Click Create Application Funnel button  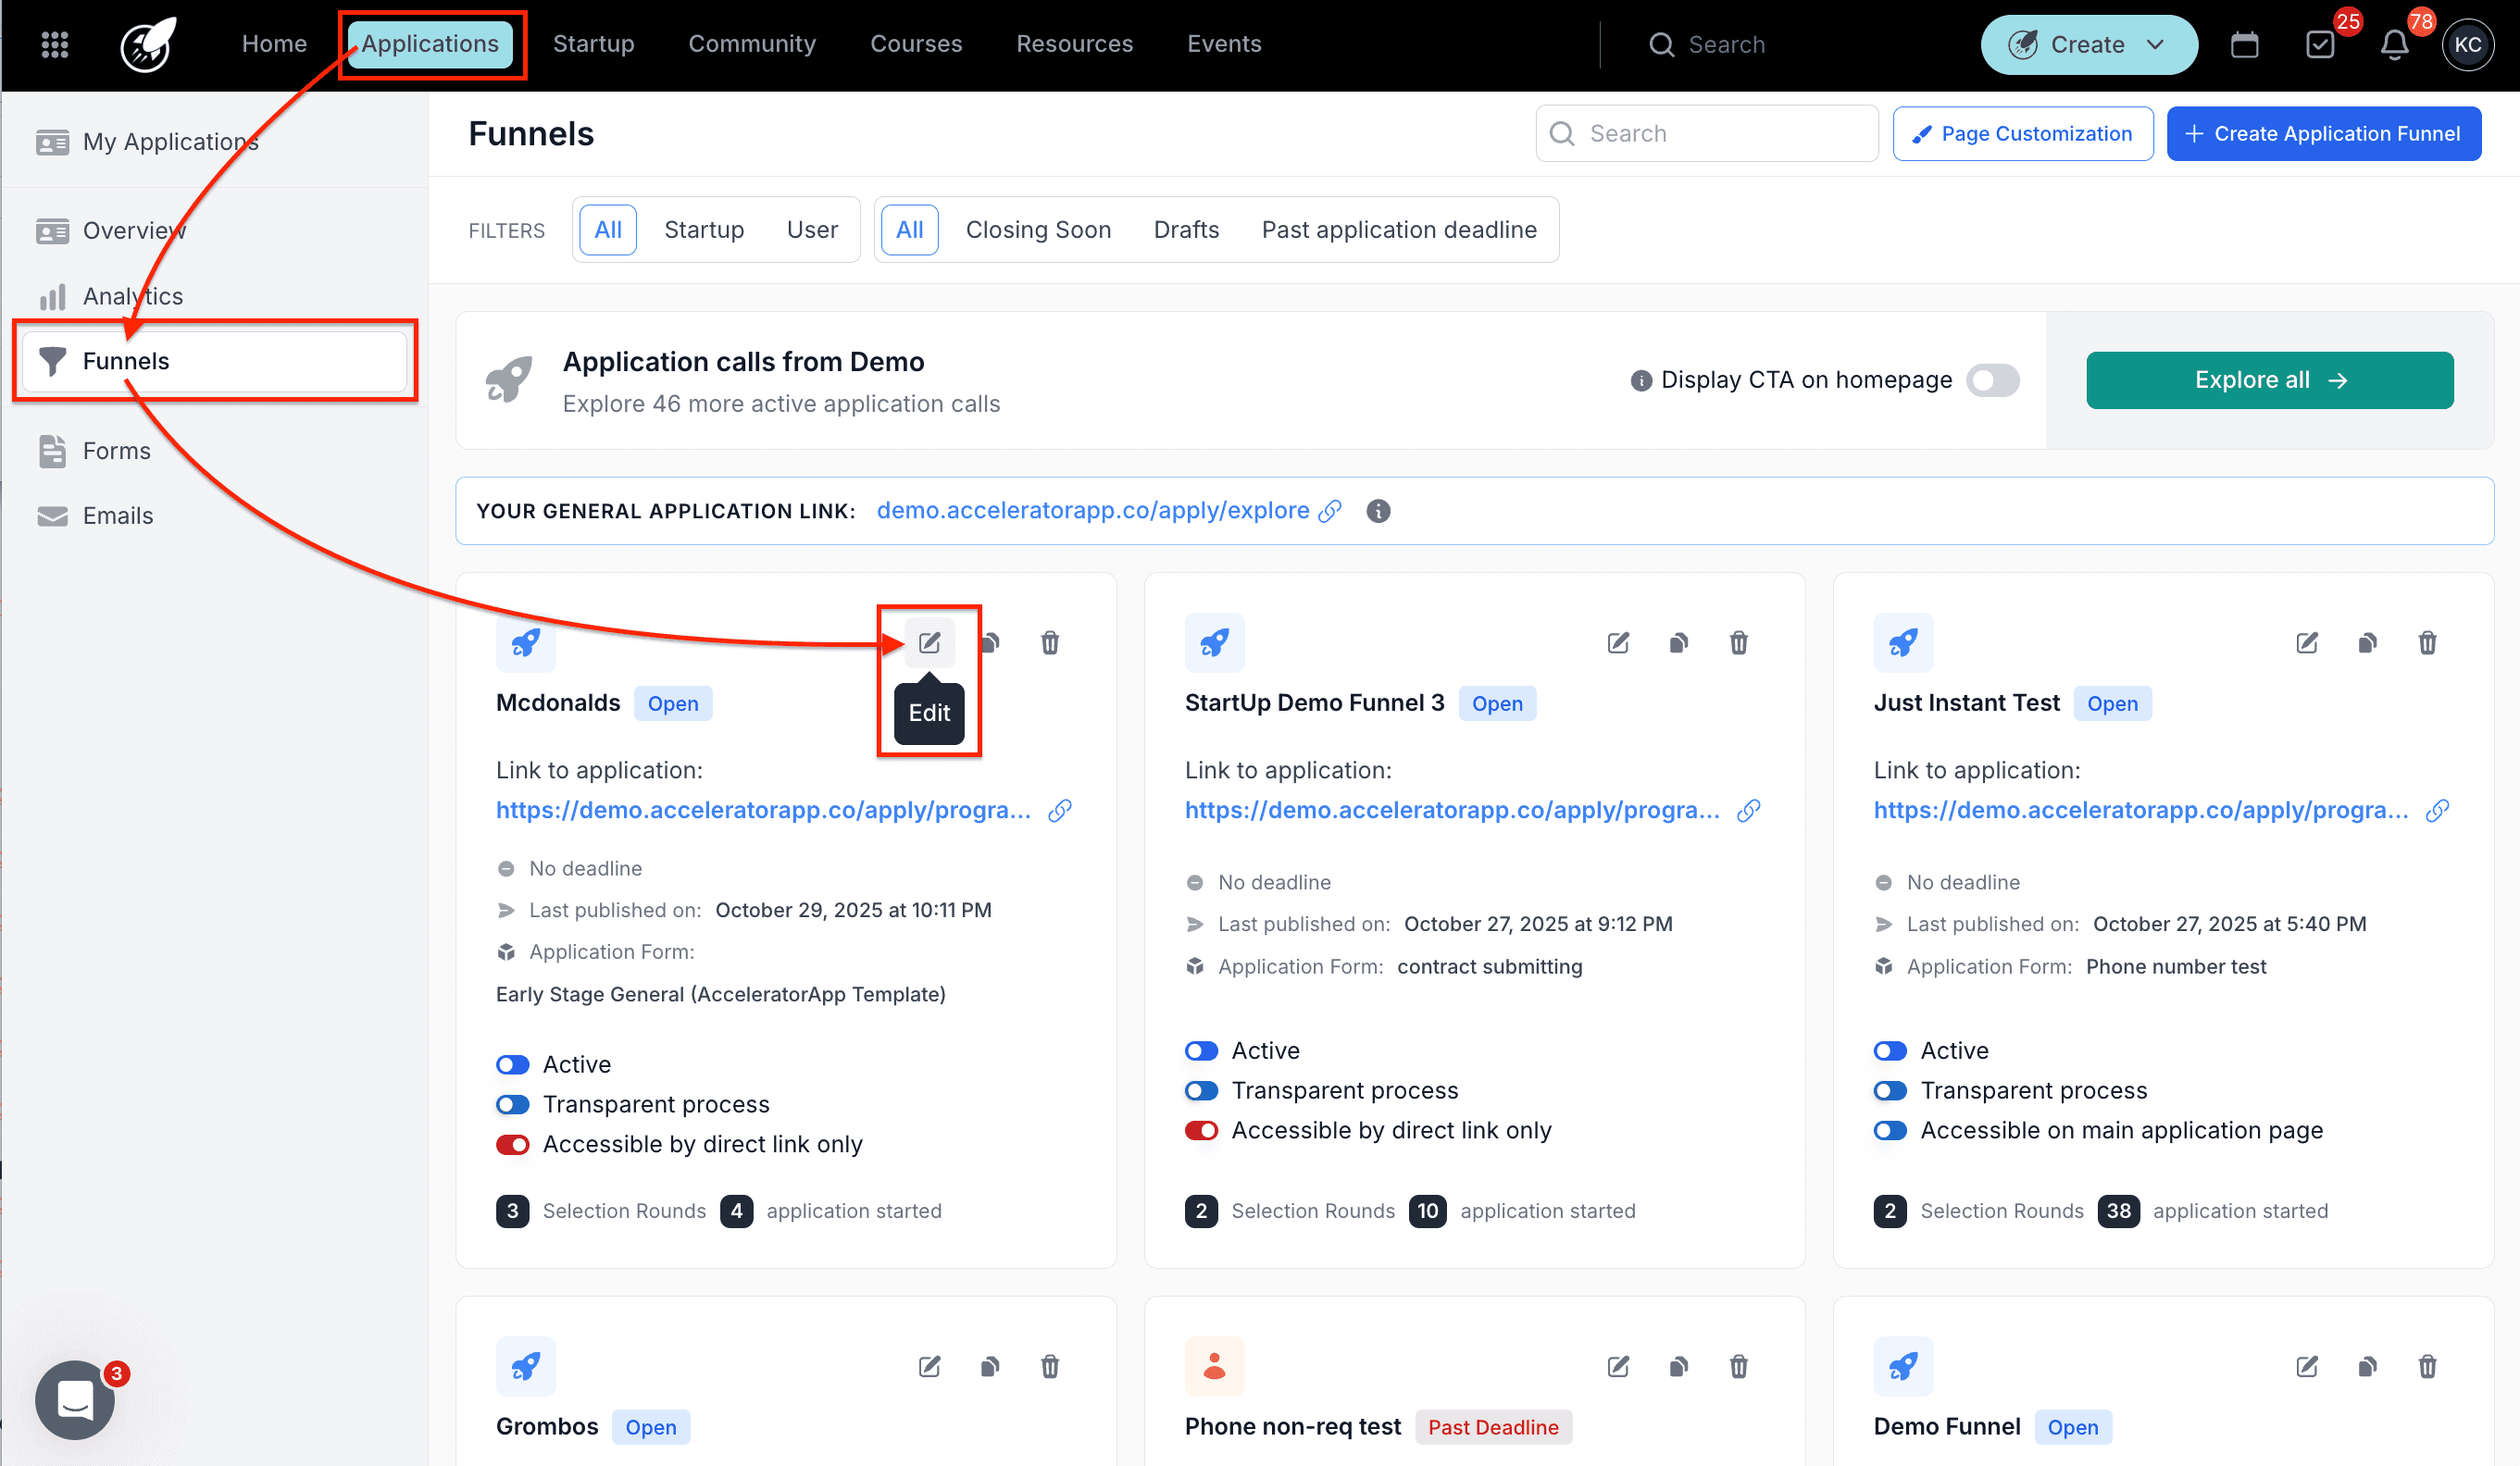click(x=2323, y=133)
